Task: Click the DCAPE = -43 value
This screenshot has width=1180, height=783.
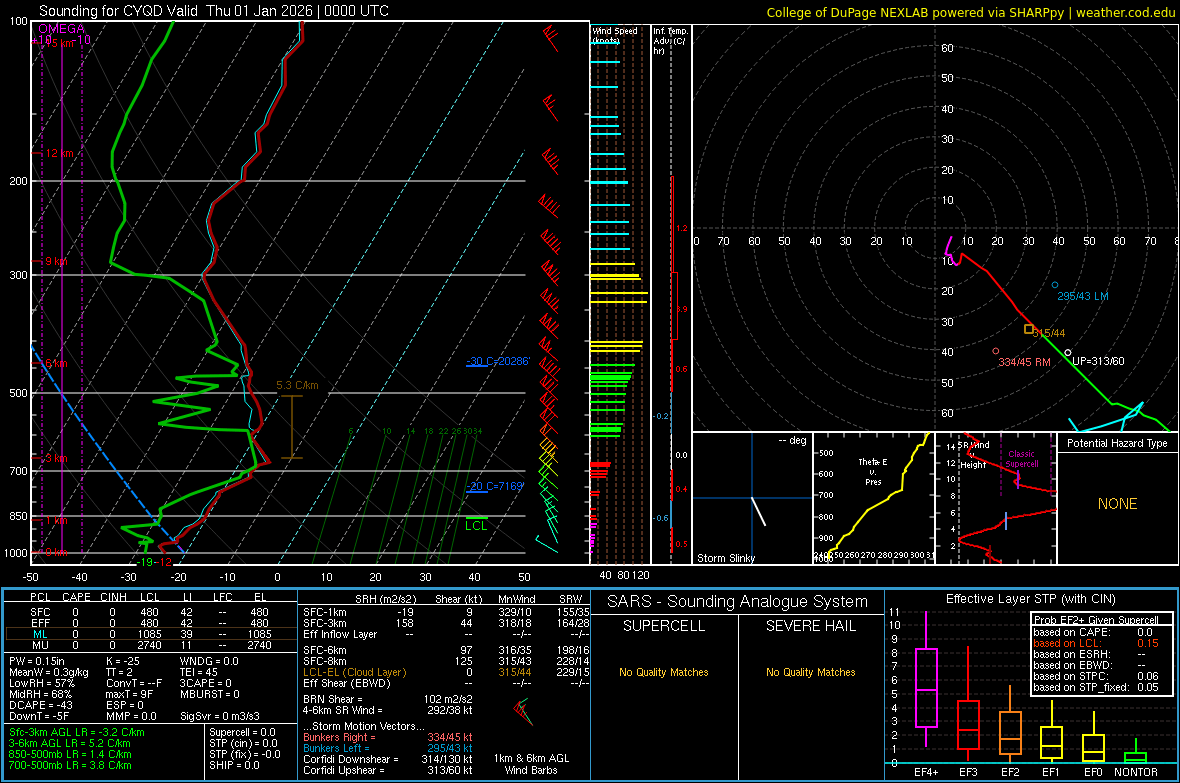Action: (42, 705)
